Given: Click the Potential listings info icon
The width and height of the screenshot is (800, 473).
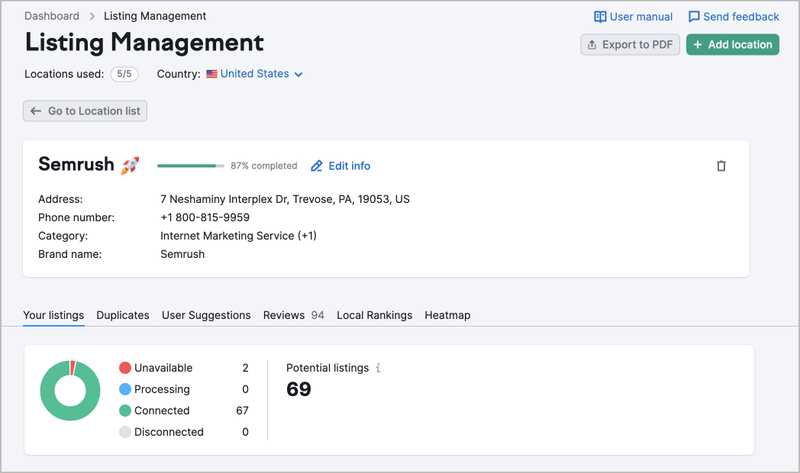Looking at the screenshot, I should pos(378,368).
